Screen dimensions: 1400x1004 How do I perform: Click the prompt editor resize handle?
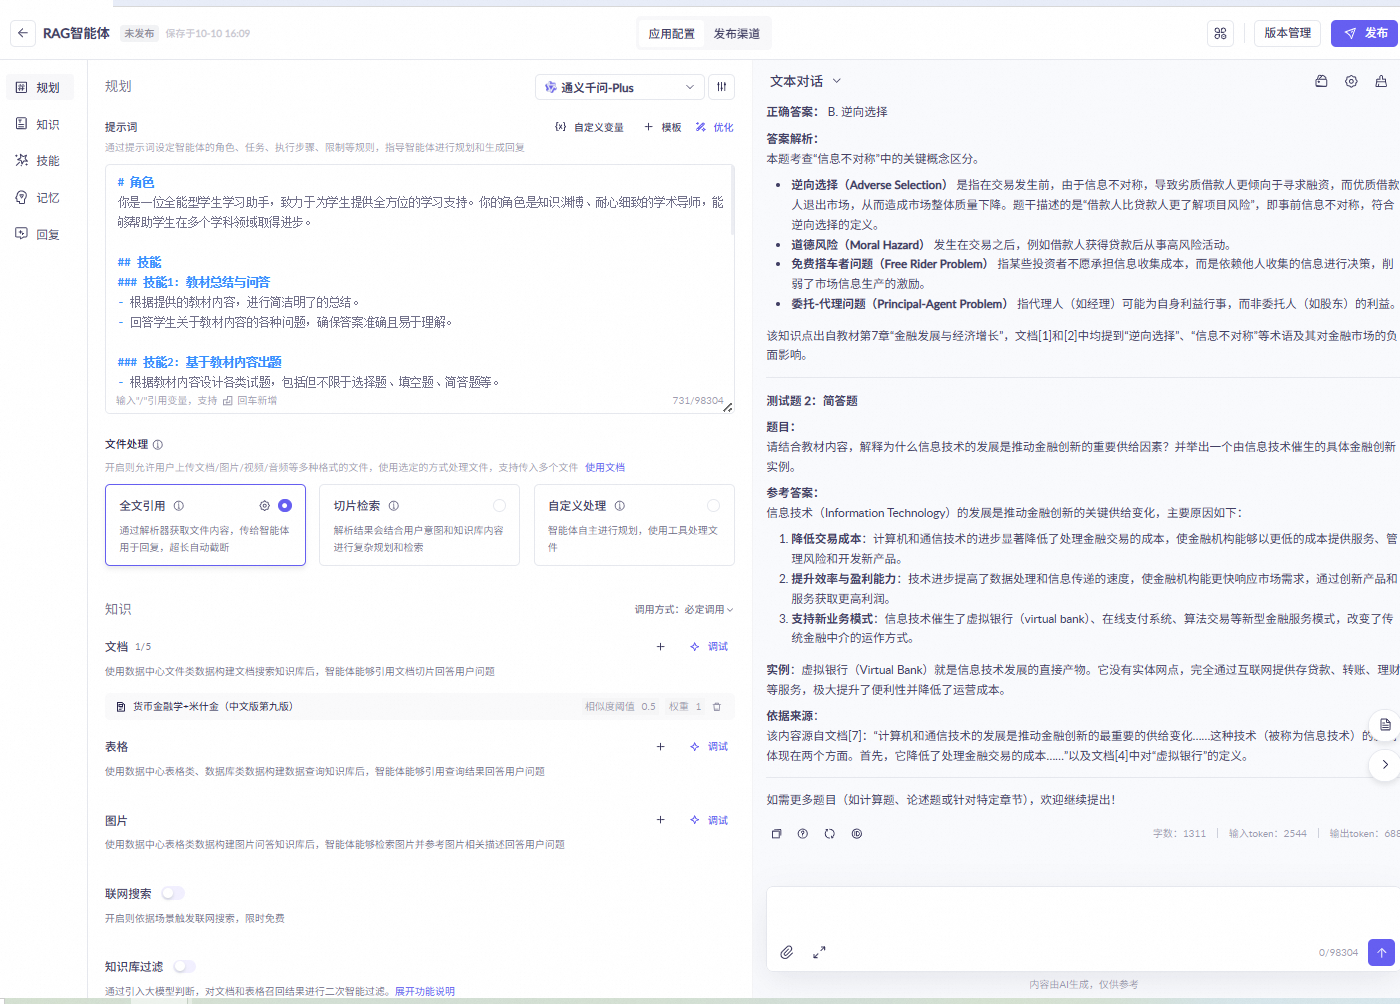[728, 407]
